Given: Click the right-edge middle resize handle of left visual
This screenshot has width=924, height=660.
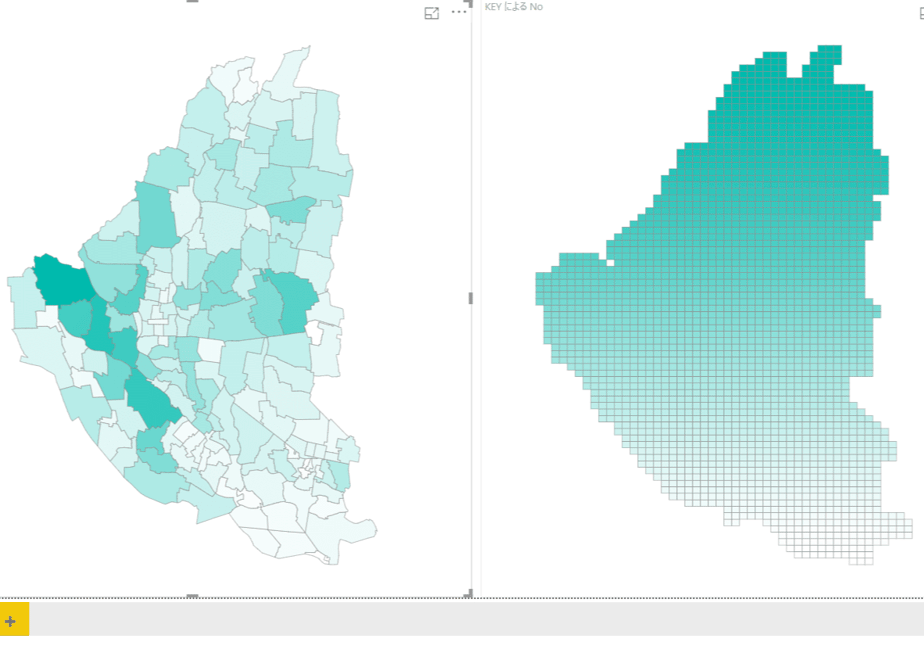Looking at the screenshot, I should 470,299.
